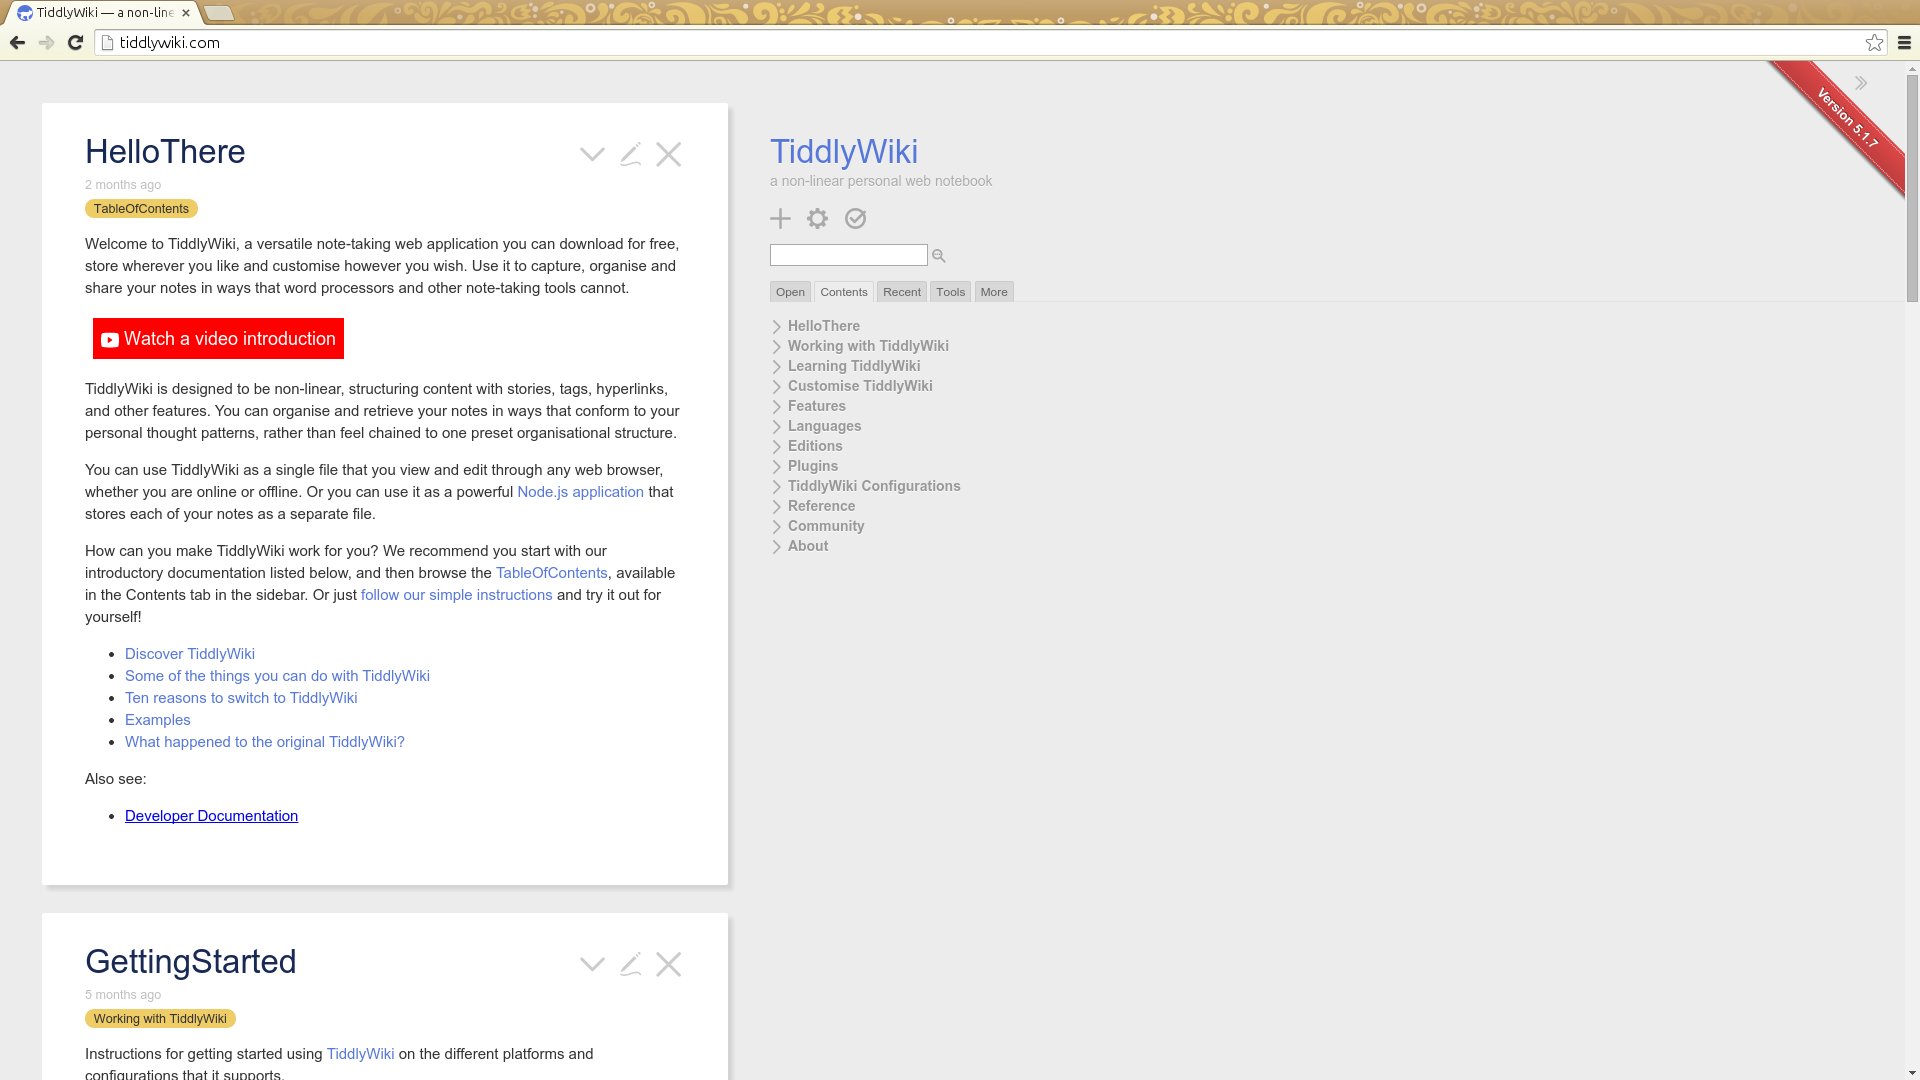Open a new browser tab

tap(219, 13)
